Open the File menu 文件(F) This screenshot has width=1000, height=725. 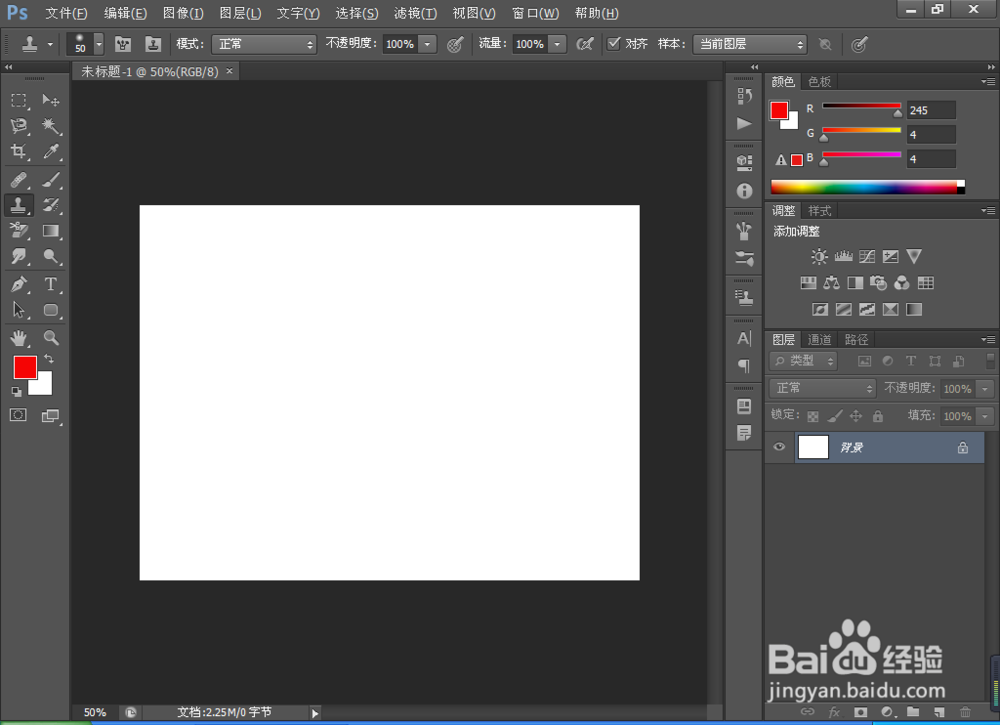[x=66, y=13]
